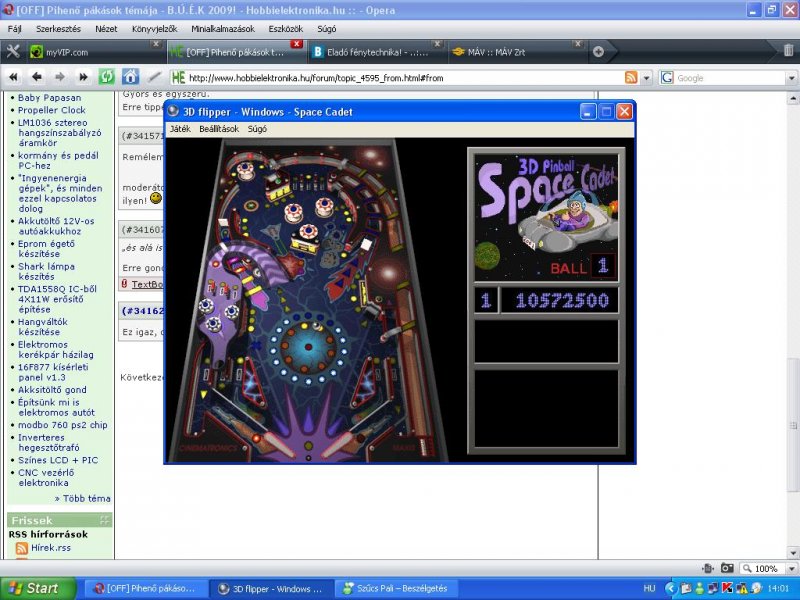Open the Akksitöltő gond link
Screen dimensions: 800x600
(x=52, y=390)
